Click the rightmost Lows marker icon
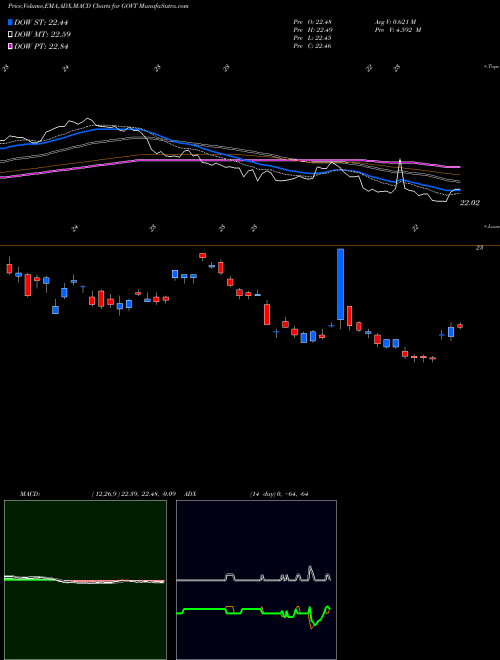The width and height of the screenshot is (500, 660). (x=415, y=228)
